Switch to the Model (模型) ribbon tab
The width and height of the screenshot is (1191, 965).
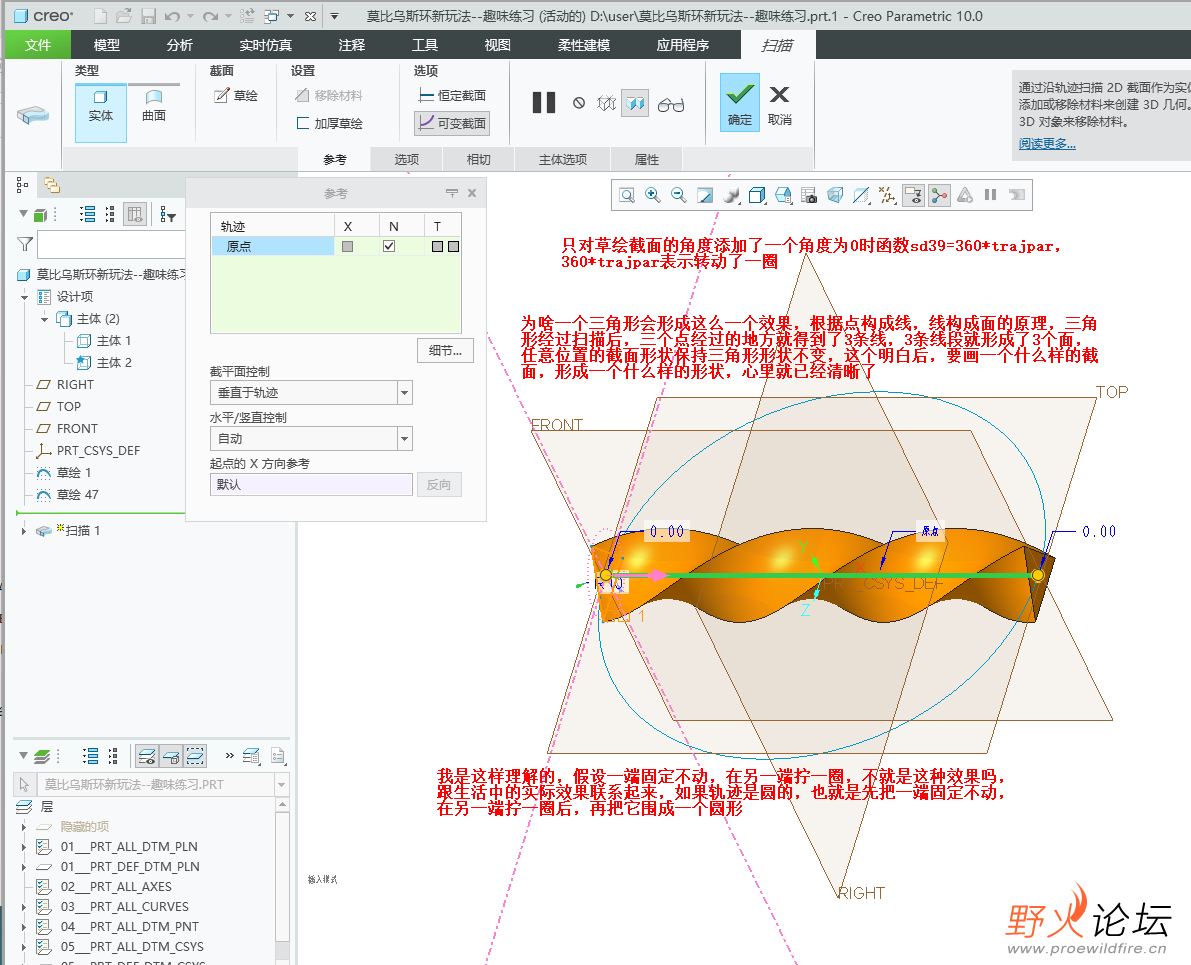pos(106,45)
